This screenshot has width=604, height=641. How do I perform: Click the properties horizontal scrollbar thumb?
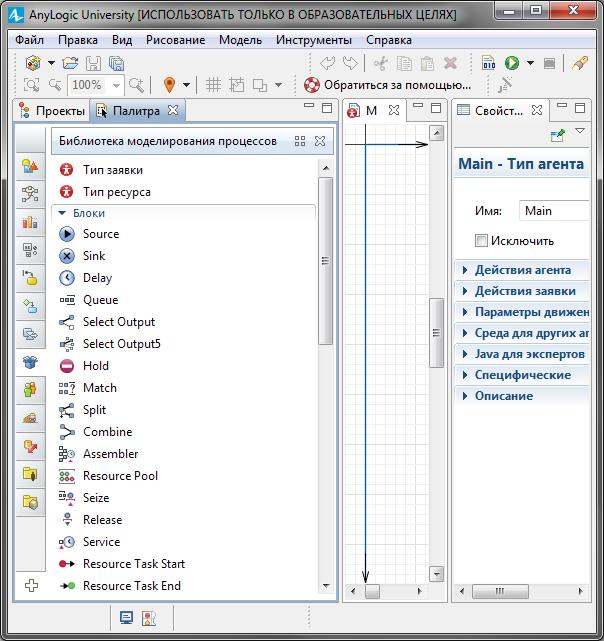coord(500,591)
